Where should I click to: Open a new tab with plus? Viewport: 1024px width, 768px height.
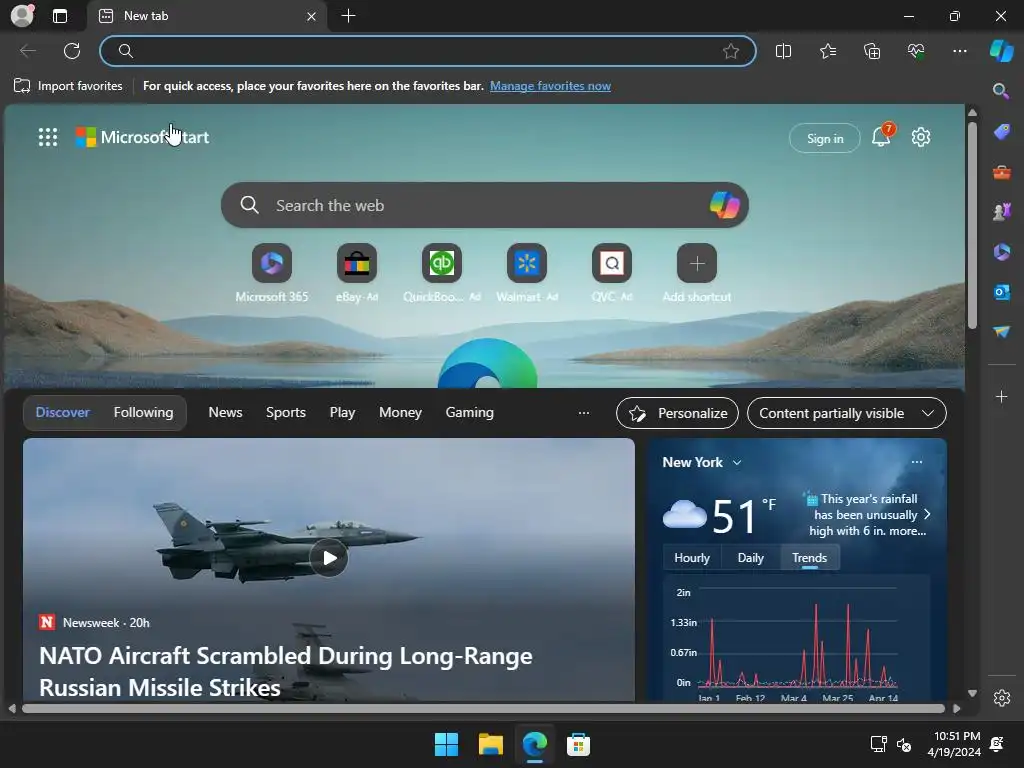pyautogui.click(x=349, y=16)
